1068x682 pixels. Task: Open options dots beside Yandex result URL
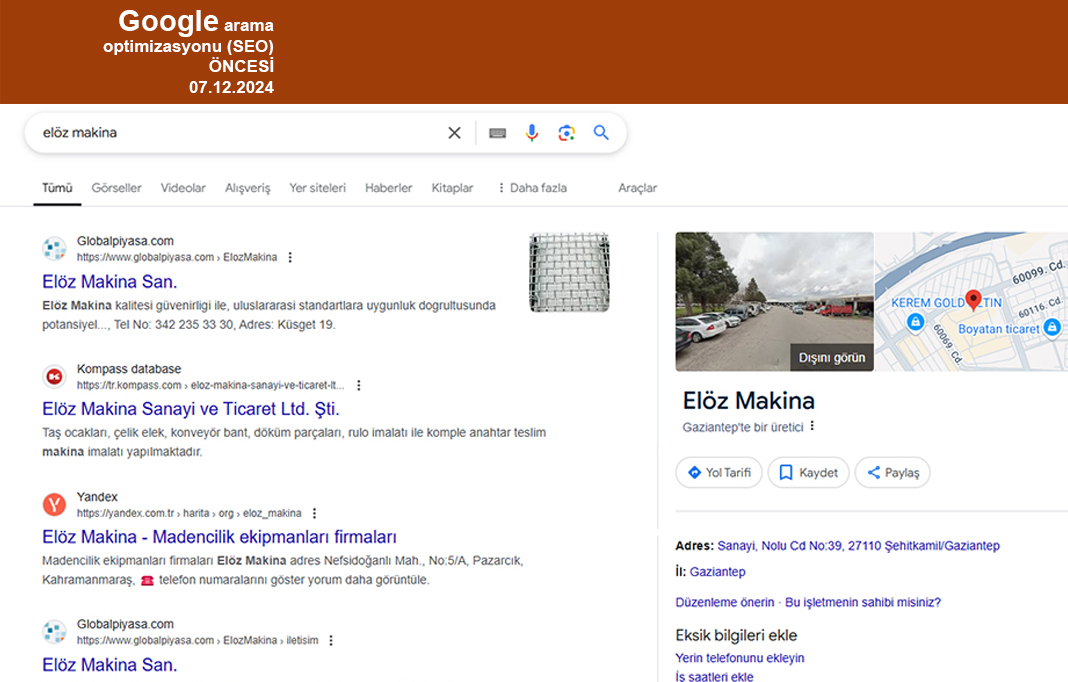[314, 513]
